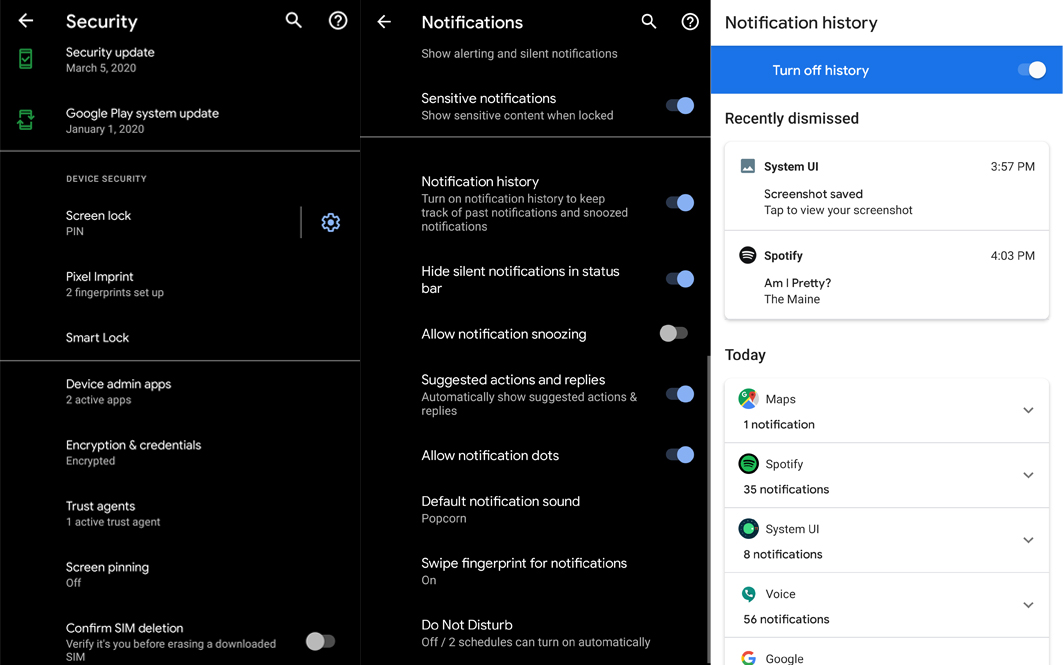This screenshot has height=665, width=1063.
Task: Go back from the Notifications screen
Action: 384,22
